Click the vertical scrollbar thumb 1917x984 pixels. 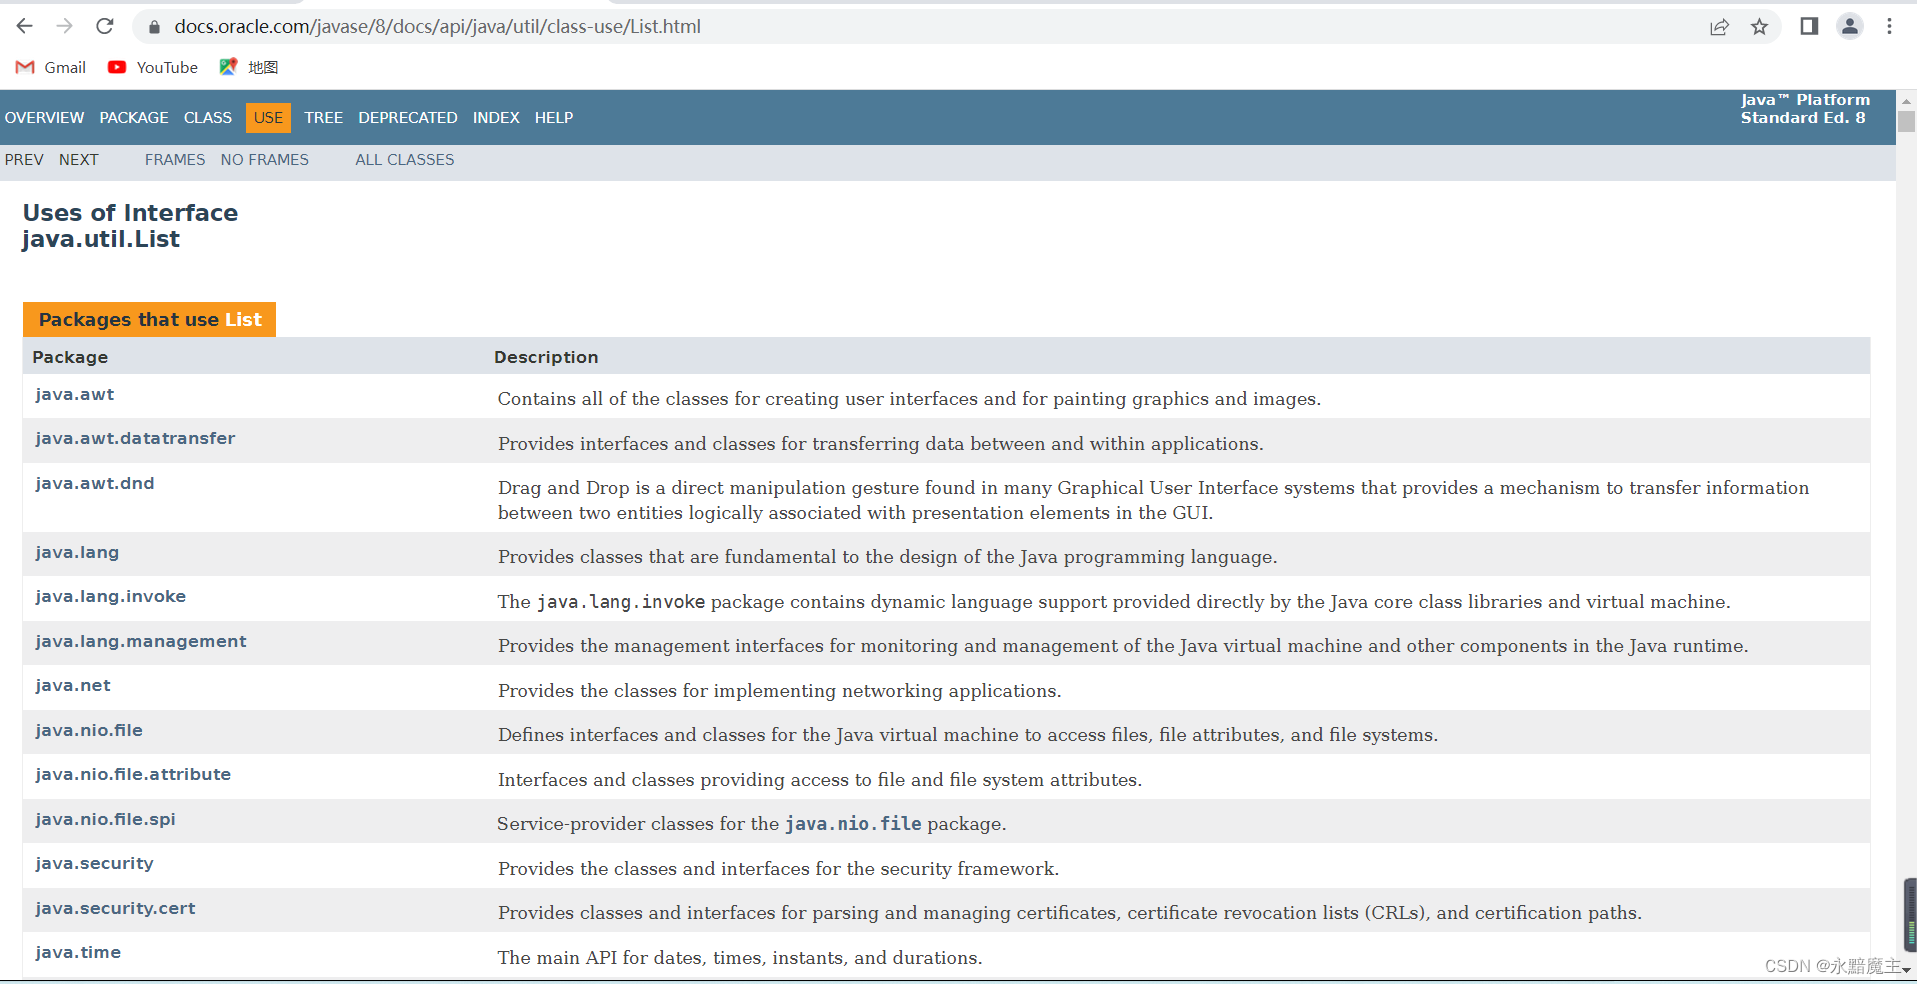[1907, 121]
